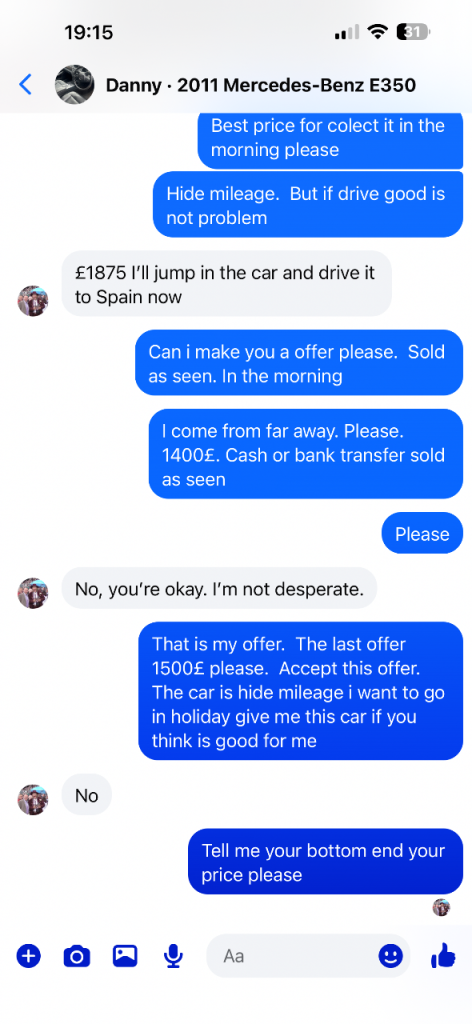Open Danny's header profile picture
Viewport: 472px width, 1024px height.
(74, 84)
